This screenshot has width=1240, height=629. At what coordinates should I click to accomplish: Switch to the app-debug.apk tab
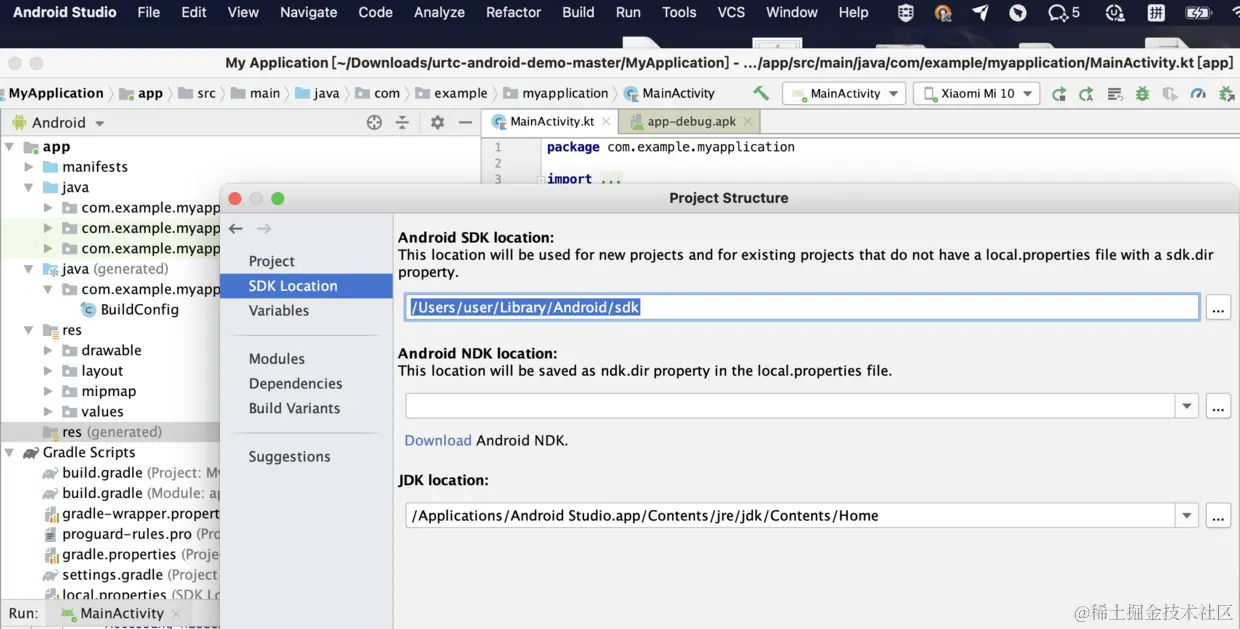pyautogui.click(x=691, y=121)
